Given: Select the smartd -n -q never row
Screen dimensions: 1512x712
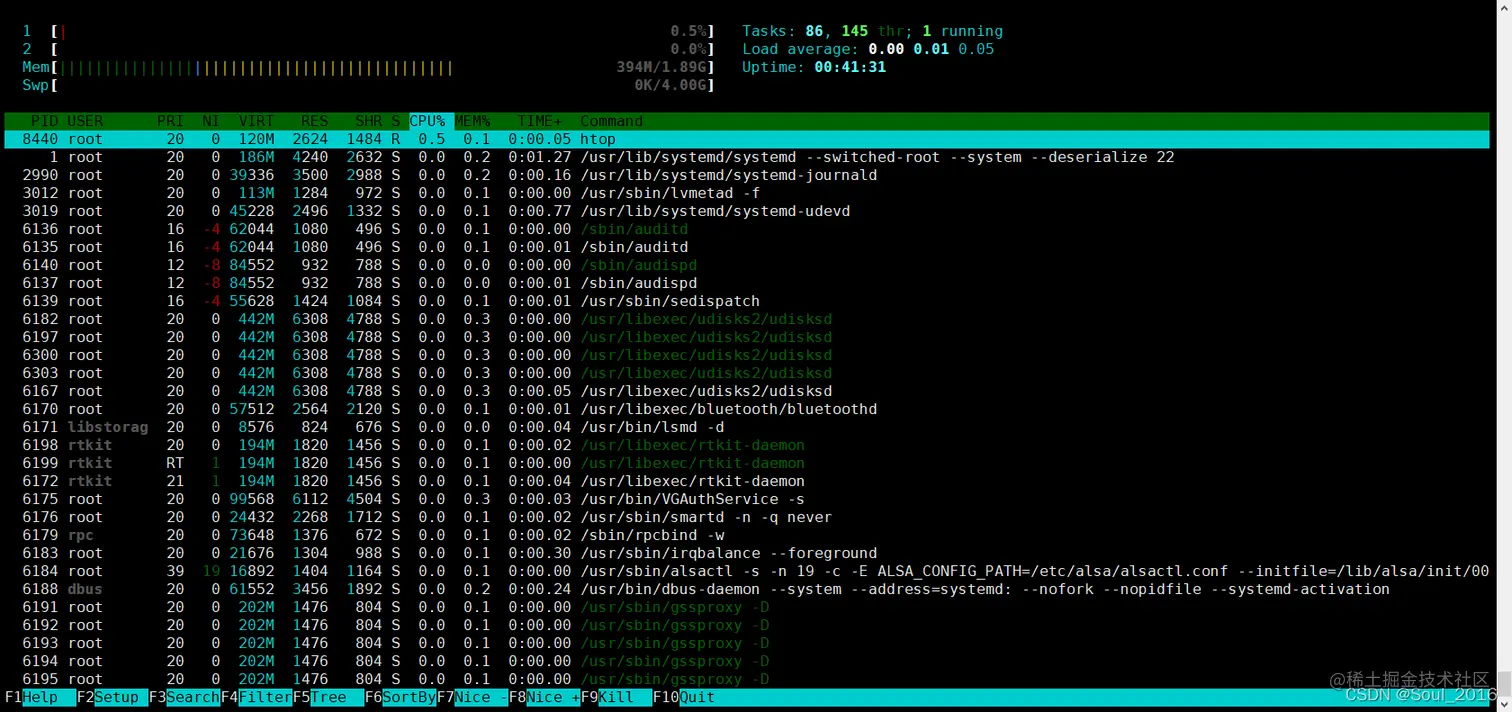Looking at the screenshot, I should click(x=747, y=517).
